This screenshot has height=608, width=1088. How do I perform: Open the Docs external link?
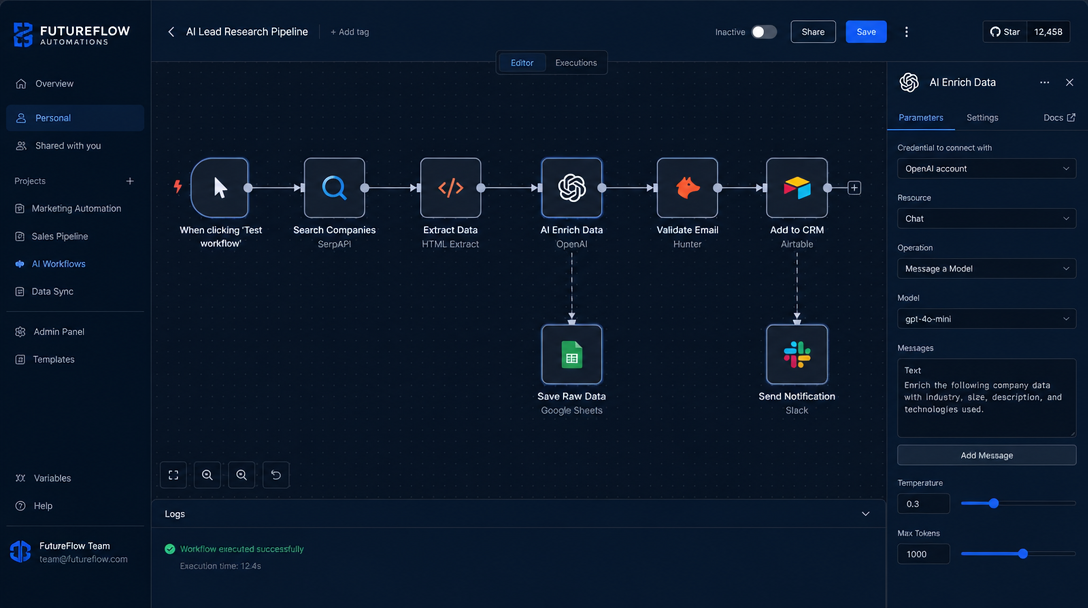tap(1059, 118)
